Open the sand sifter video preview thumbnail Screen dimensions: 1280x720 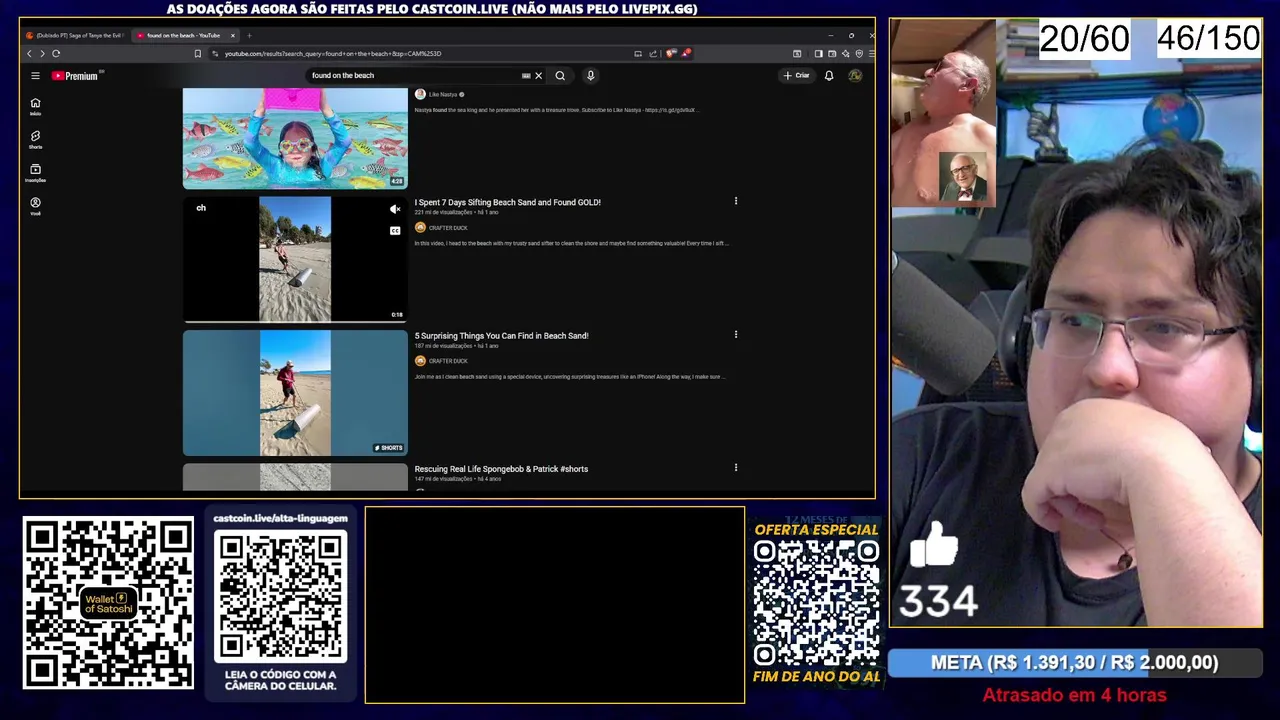(295, 259)
